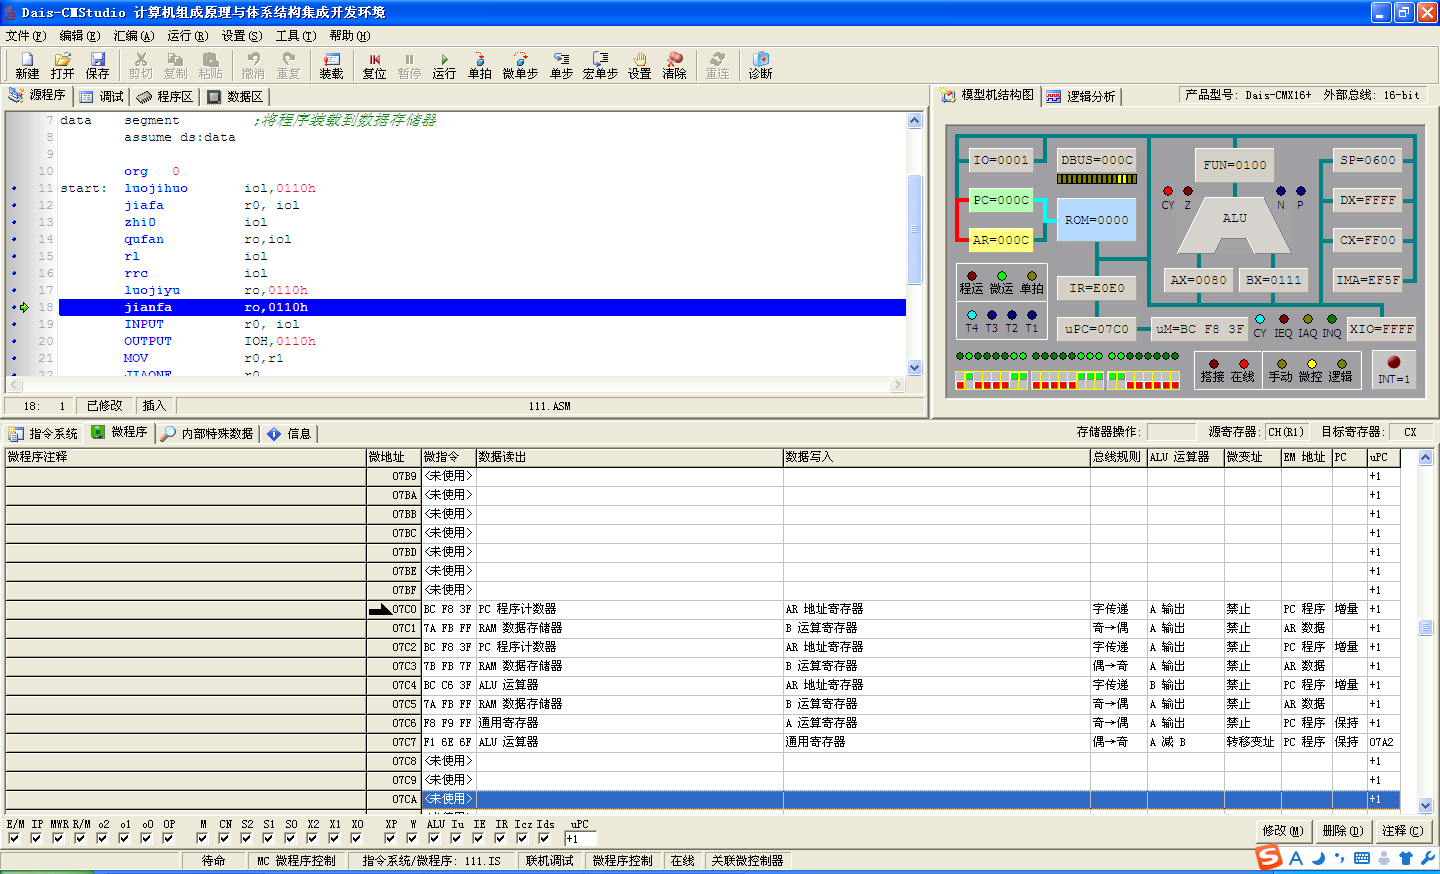Click the tray keyboard icon
The image size is (1440, 874).
pyautogui.click(x=1362, y=858)
